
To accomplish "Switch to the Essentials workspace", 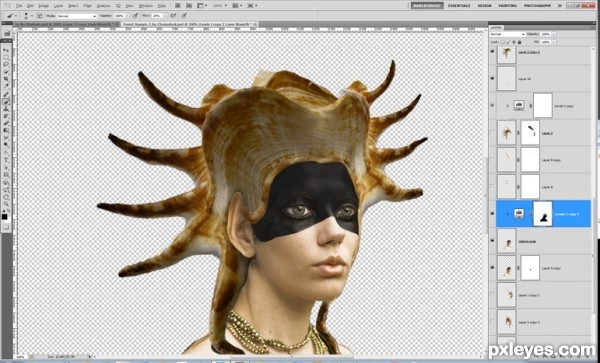I will pos(460,6).
